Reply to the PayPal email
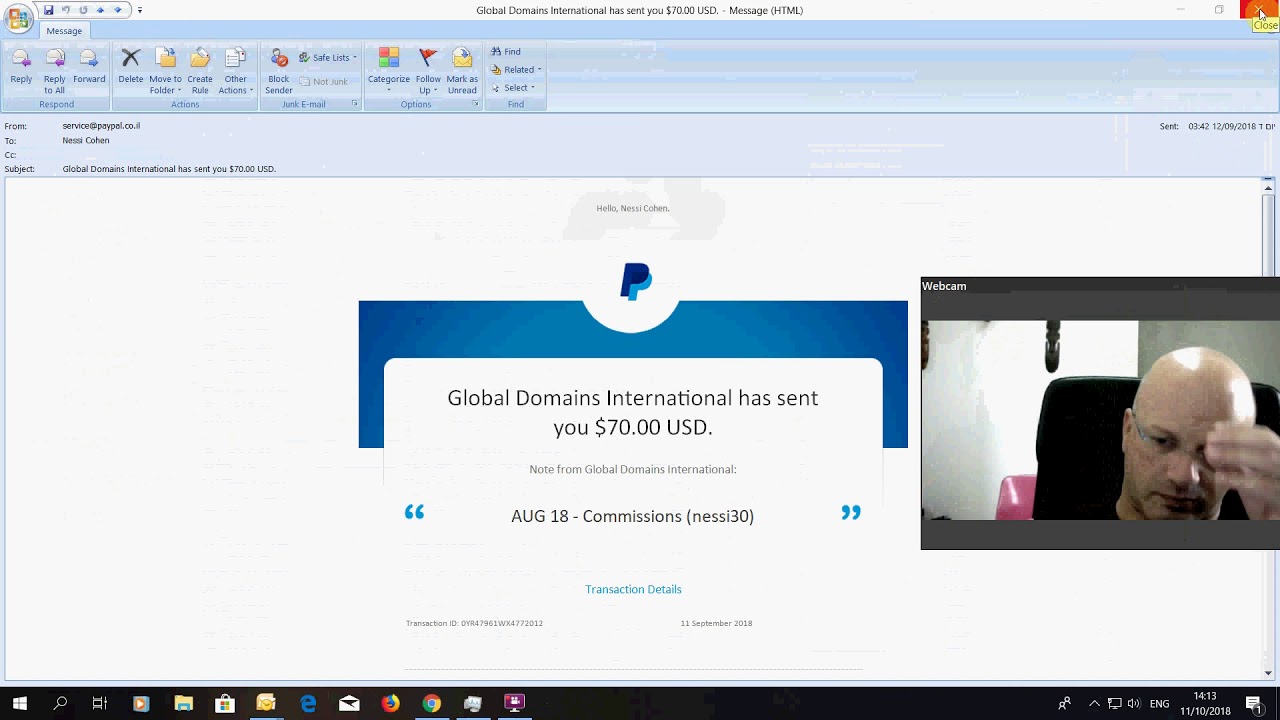The height and width of the screenshot is (720, 1280). point(21,70)
